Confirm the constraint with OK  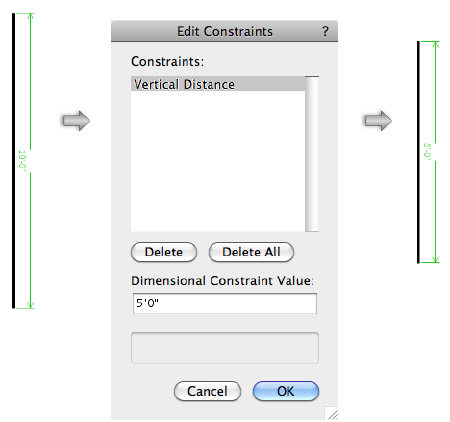coord(286,391)
